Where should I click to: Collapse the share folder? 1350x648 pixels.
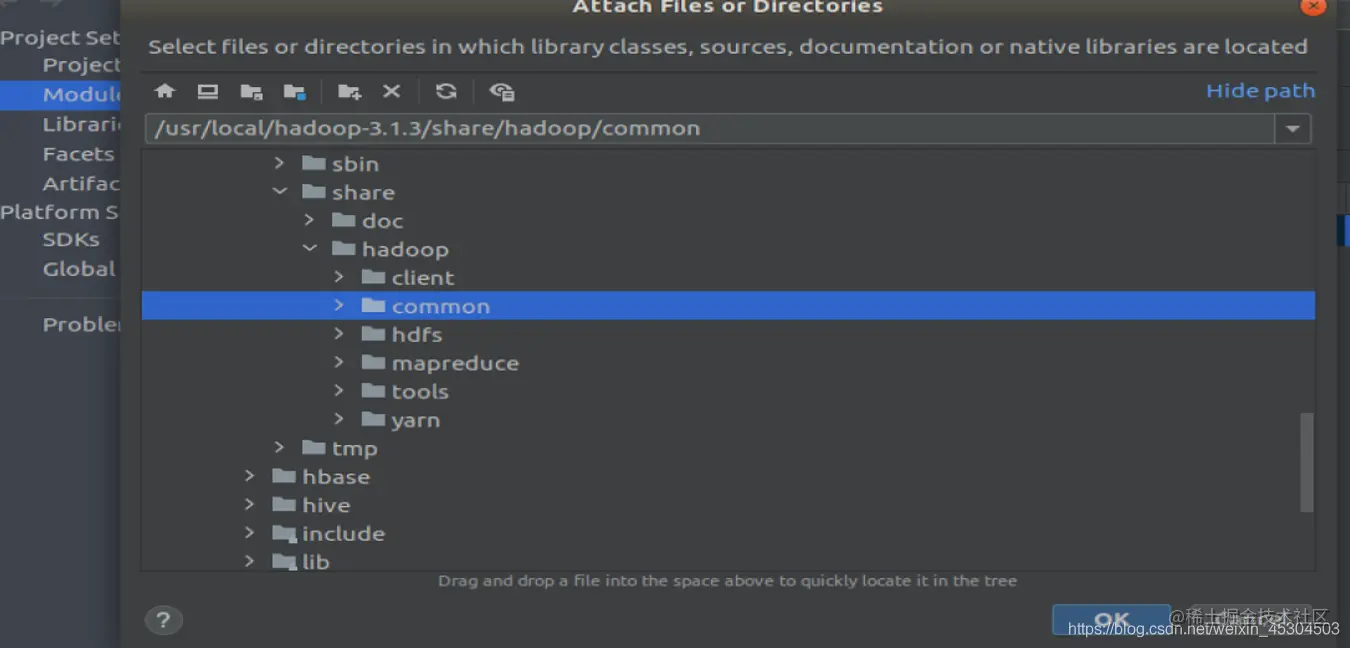tap(280, 192)
